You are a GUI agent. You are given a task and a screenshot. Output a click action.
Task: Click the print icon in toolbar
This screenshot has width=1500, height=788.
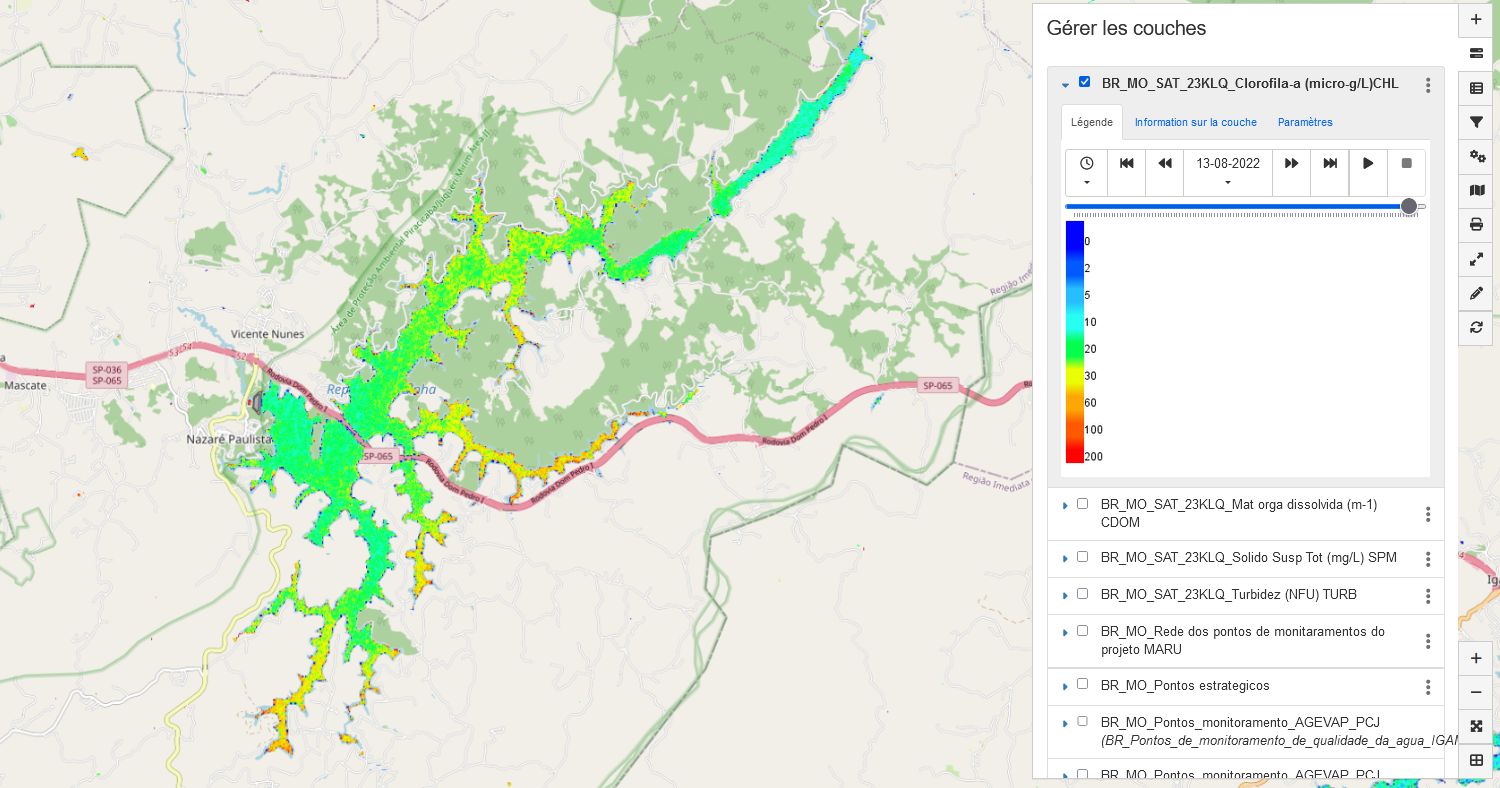click(x=1476, y=224)
